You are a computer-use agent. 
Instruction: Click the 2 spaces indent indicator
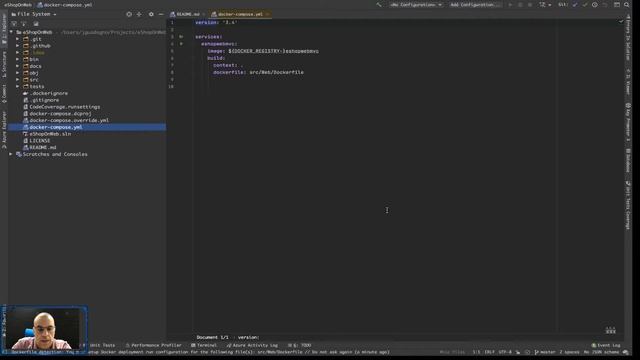[569, 352]
